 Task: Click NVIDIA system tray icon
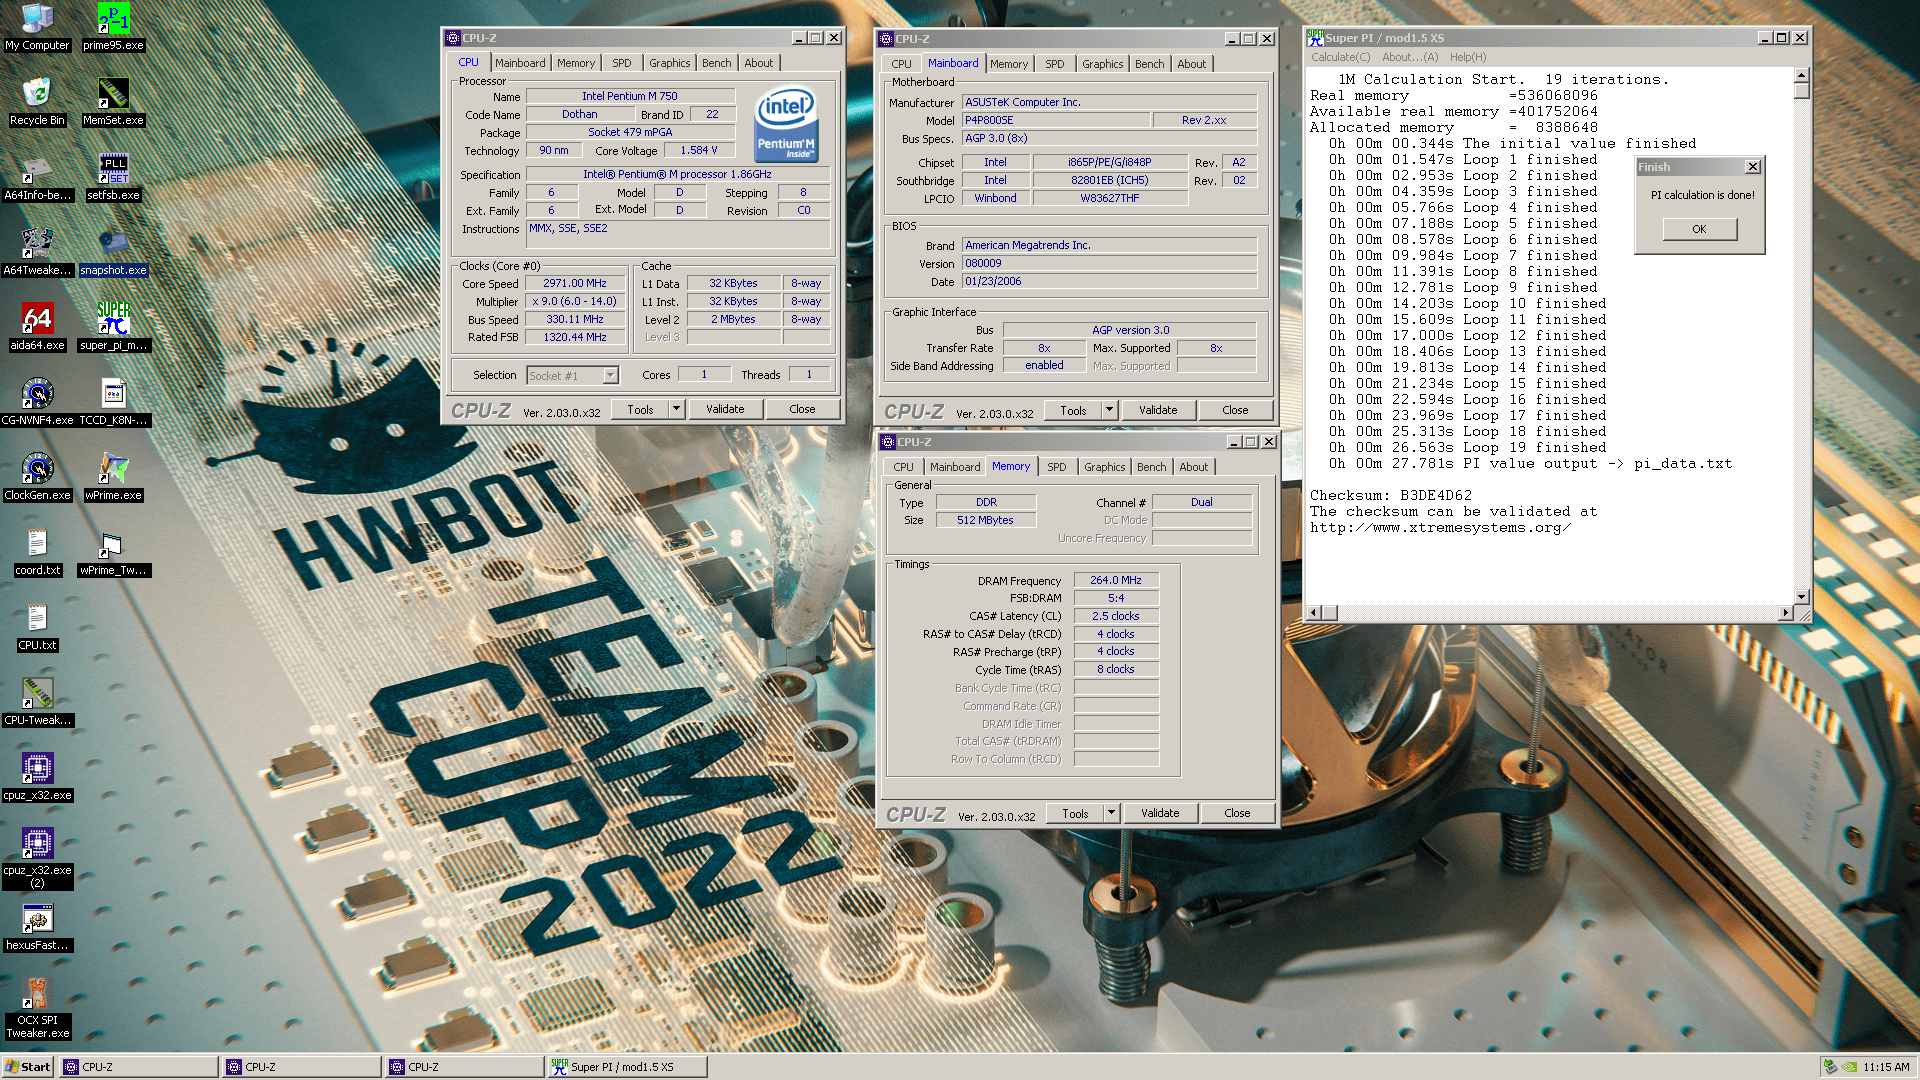click(1849, 1067)
